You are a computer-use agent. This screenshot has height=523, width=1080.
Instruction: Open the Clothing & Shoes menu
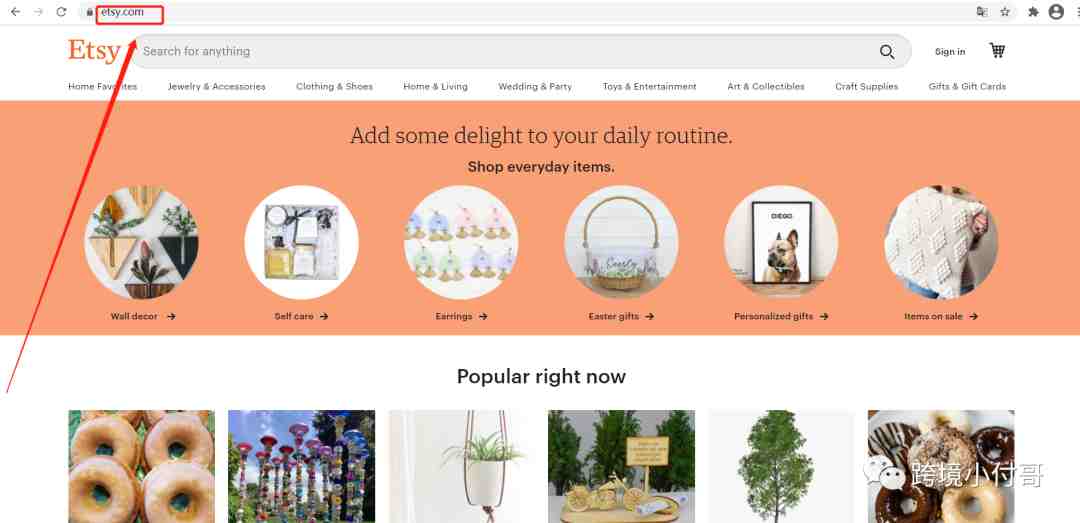pos(334,87)
